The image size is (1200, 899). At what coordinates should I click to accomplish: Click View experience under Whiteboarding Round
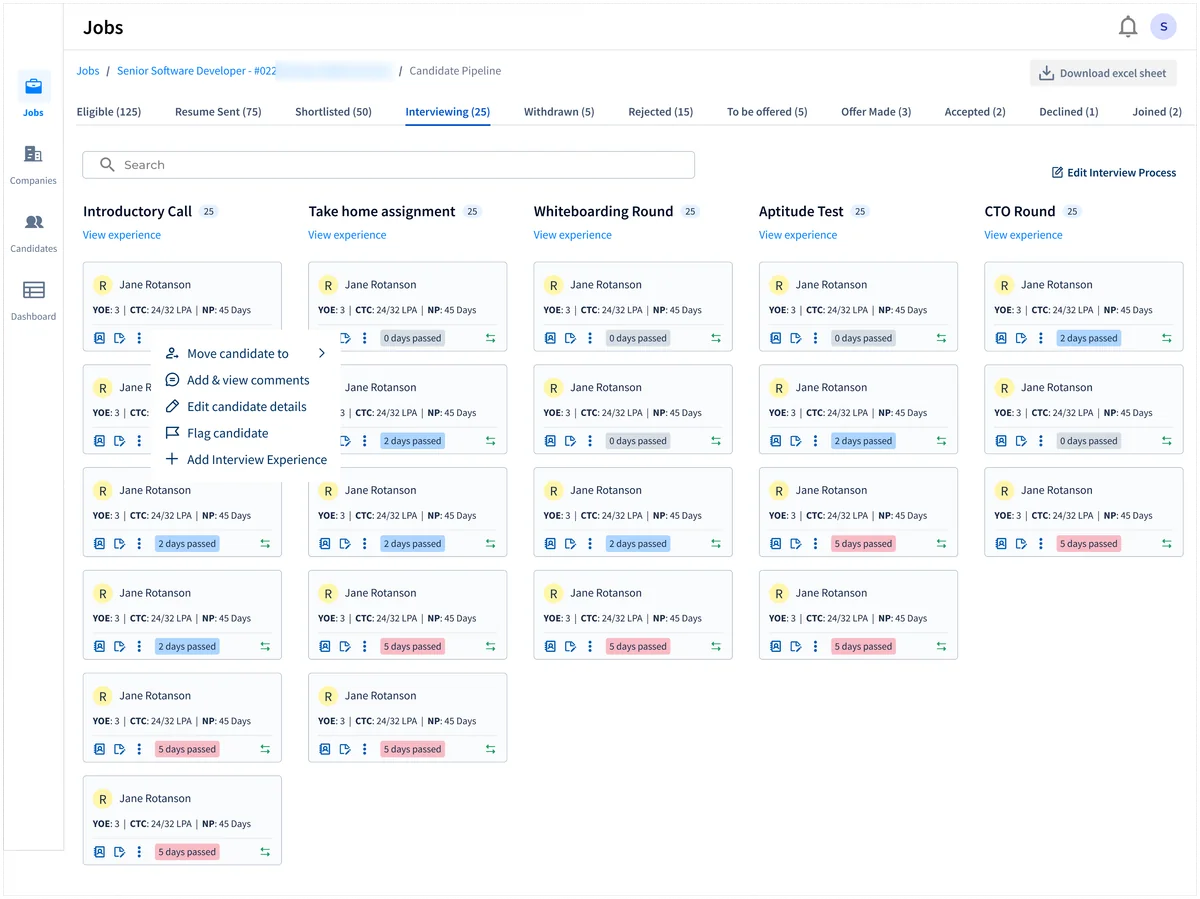[x=572, y=235]
